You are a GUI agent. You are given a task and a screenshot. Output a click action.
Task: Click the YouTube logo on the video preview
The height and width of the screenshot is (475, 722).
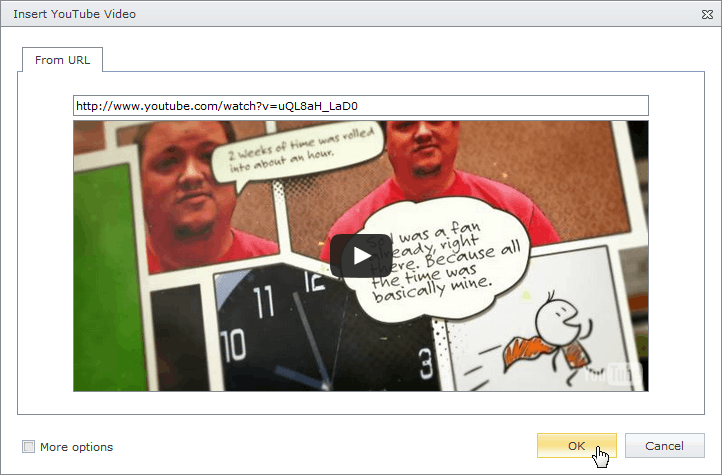point(611,373)
